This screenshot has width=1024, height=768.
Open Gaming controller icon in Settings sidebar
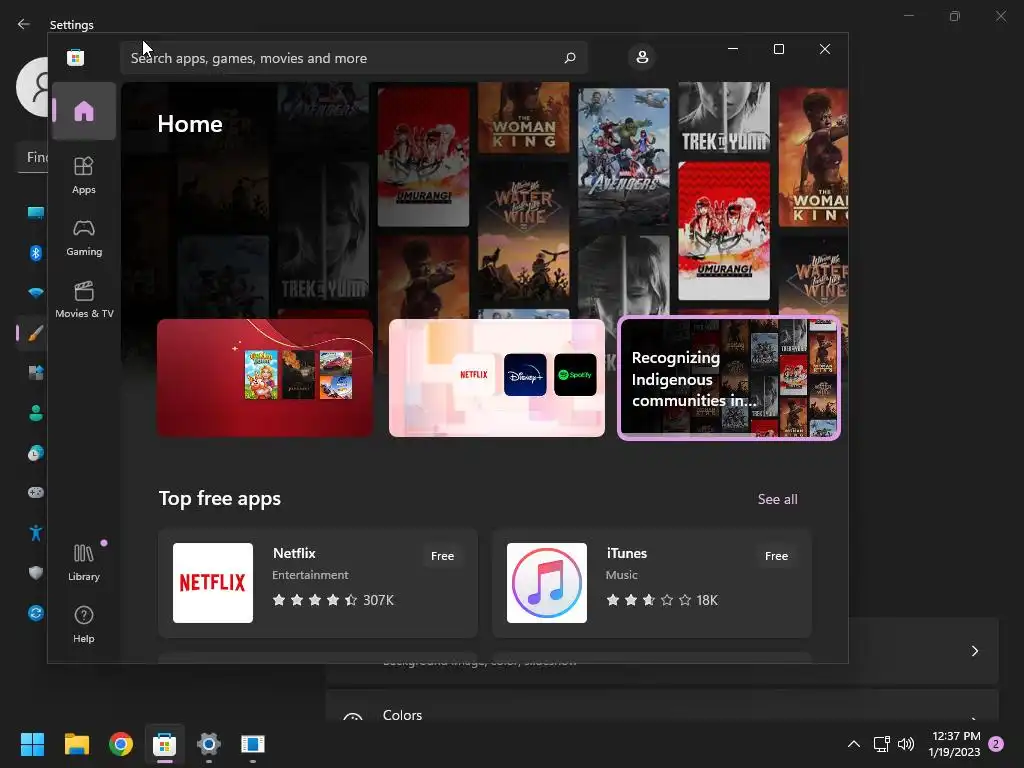[x=36, y=492]
